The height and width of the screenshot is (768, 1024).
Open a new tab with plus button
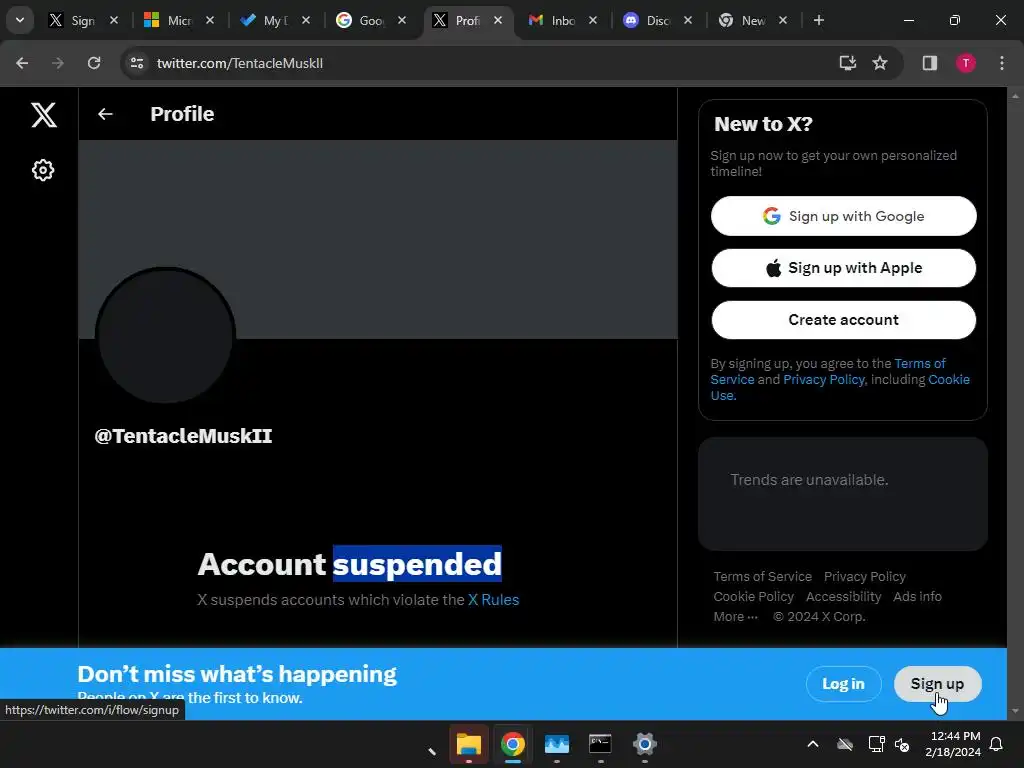point(819,20)
